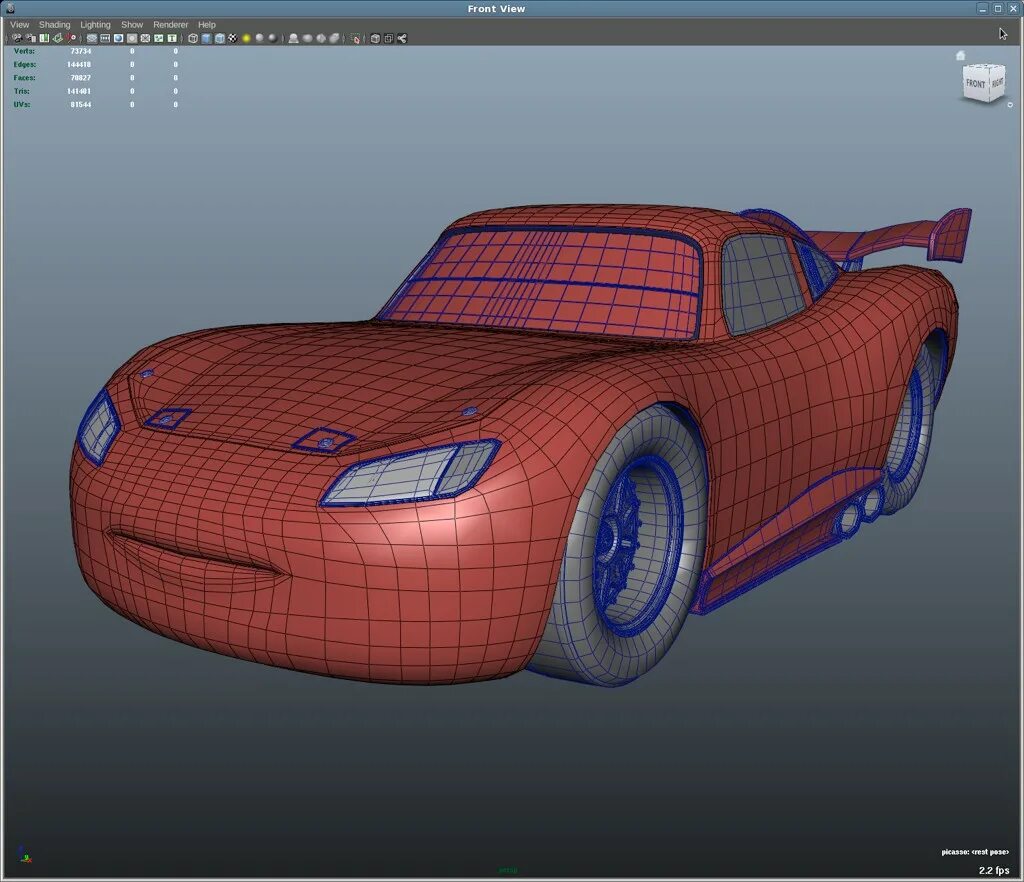Click the 'Verts:' heads-up label
The image size is (1024, 882).
[24, 51]
